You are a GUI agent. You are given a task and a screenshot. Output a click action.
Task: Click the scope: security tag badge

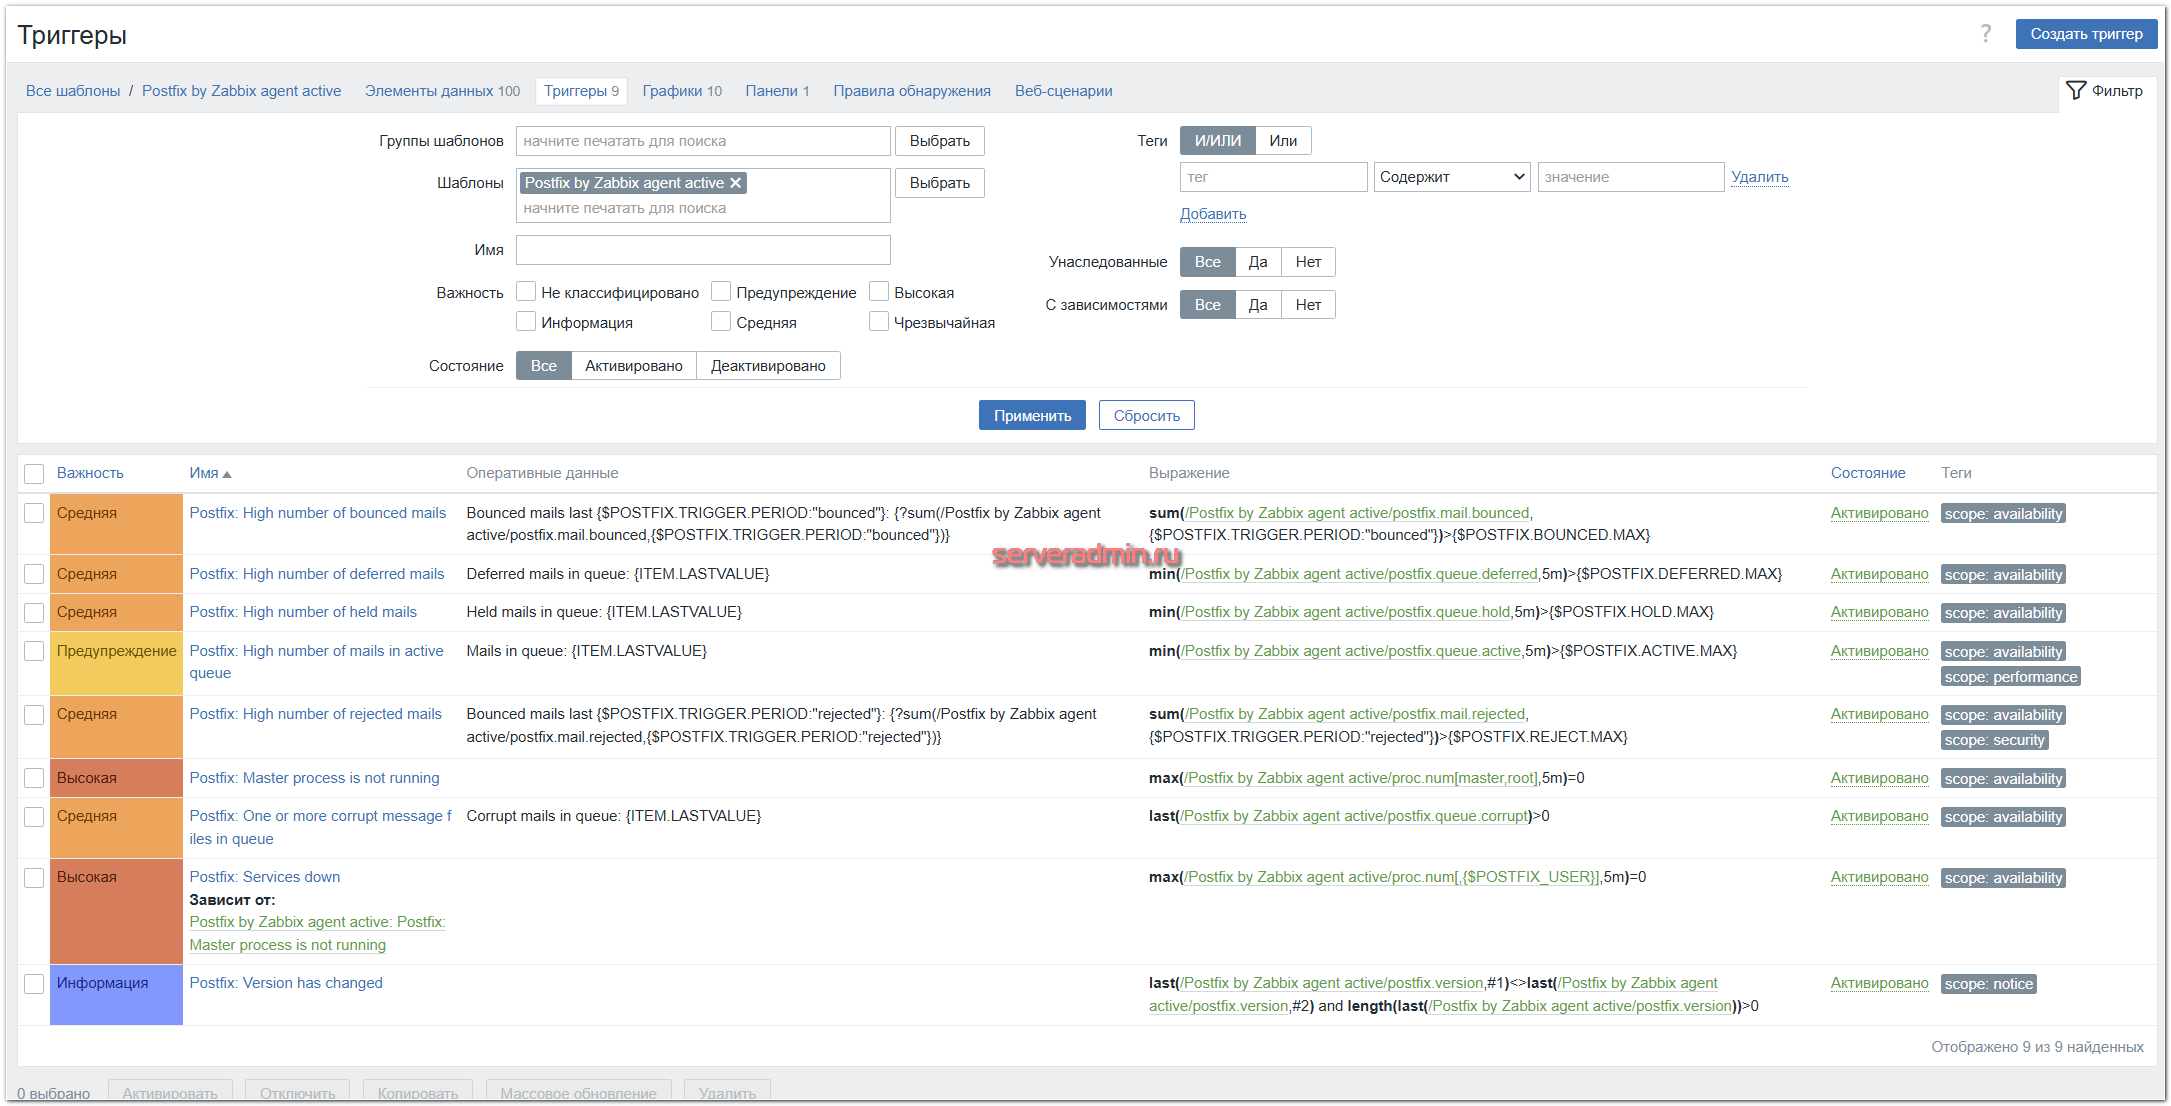[1994, 741]
